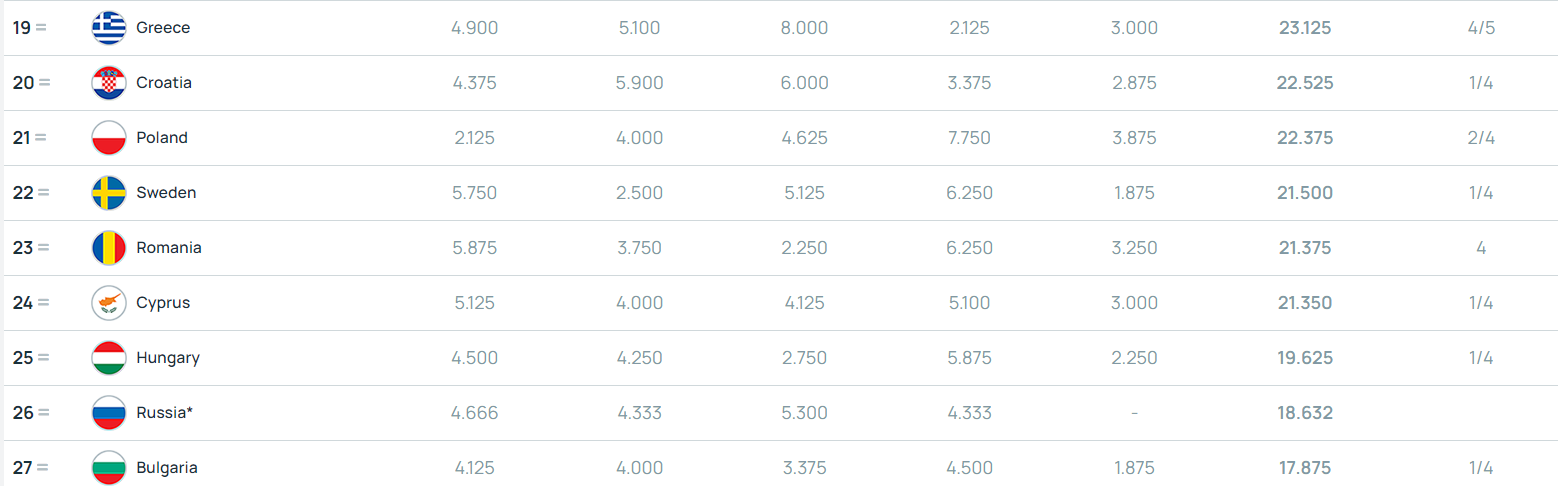Click Hungary's total of 19.625
This screenshot has width=1558, height=486.
1304,358
